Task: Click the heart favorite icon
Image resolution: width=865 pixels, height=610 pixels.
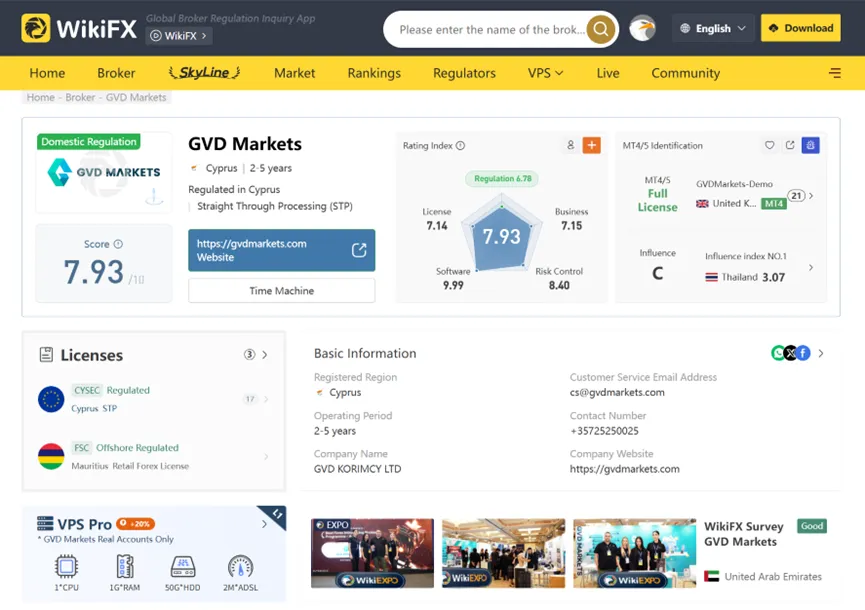Action: 770,145
